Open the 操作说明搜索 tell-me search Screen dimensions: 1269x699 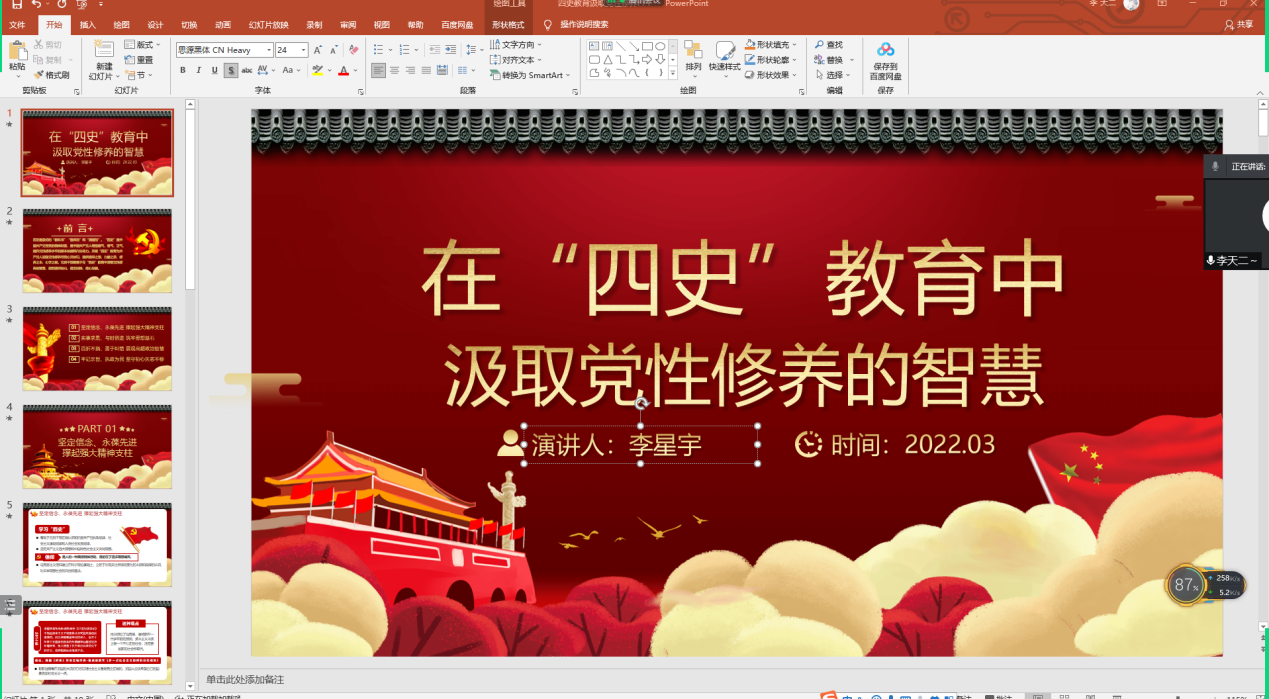[x=576, y=24]
